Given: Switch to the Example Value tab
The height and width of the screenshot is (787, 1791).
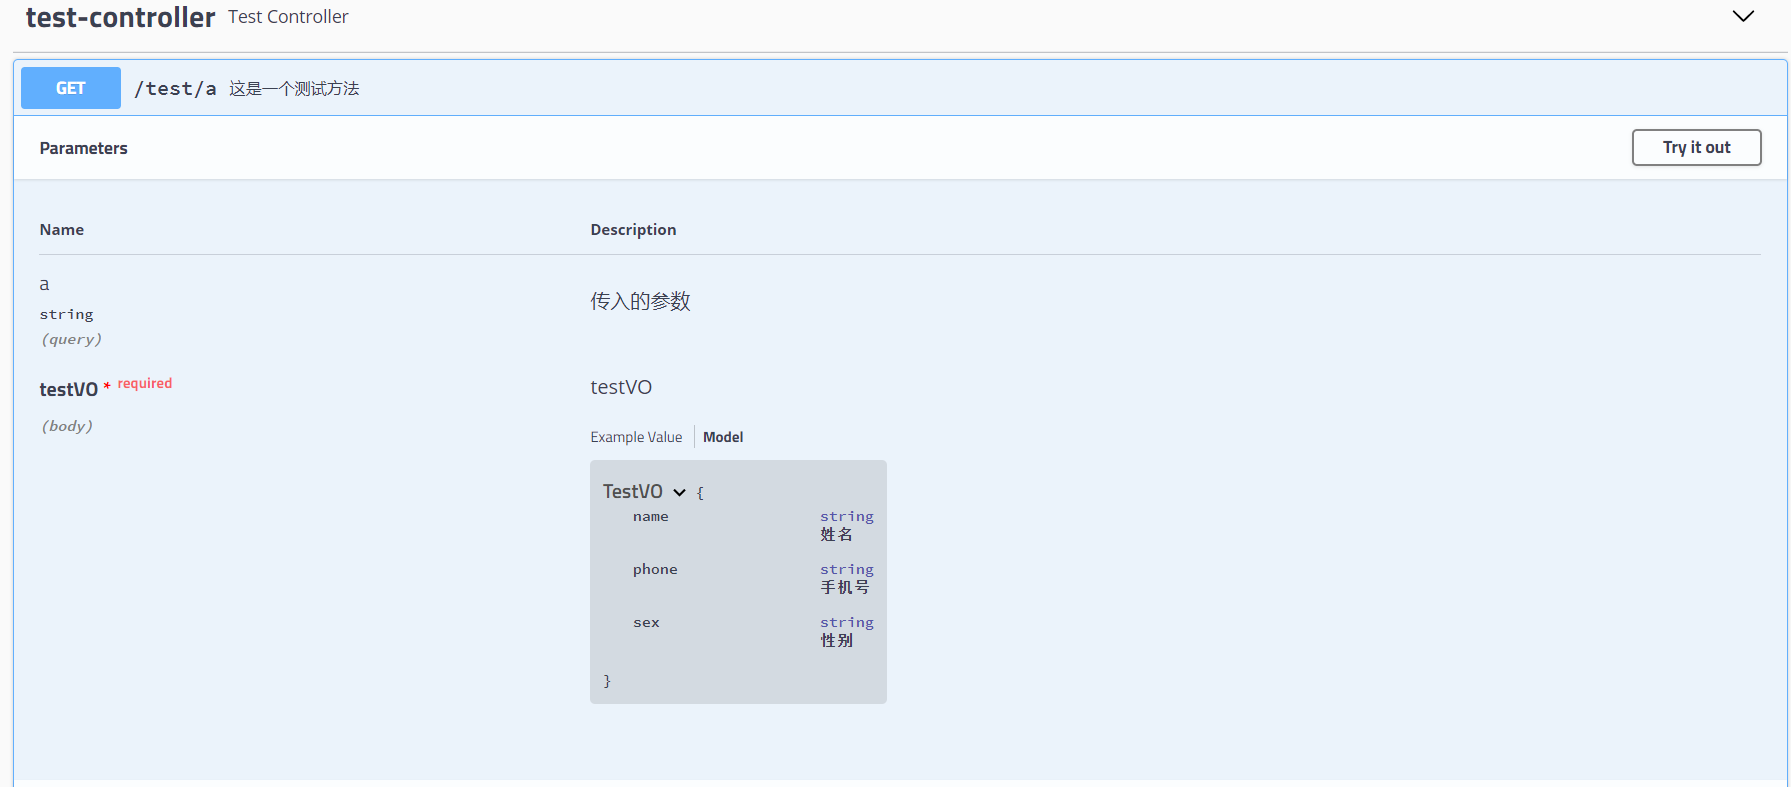Looking at the screenshot, I should [636, 437].
